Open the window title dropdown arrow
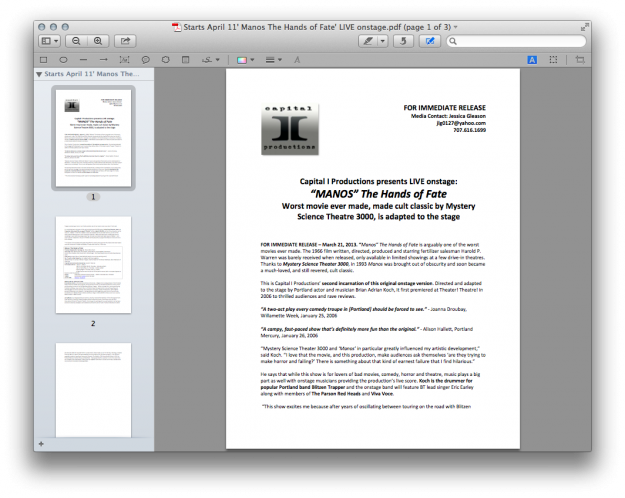The width and height of the screenshot is (625, 498). tap(456, 27)
